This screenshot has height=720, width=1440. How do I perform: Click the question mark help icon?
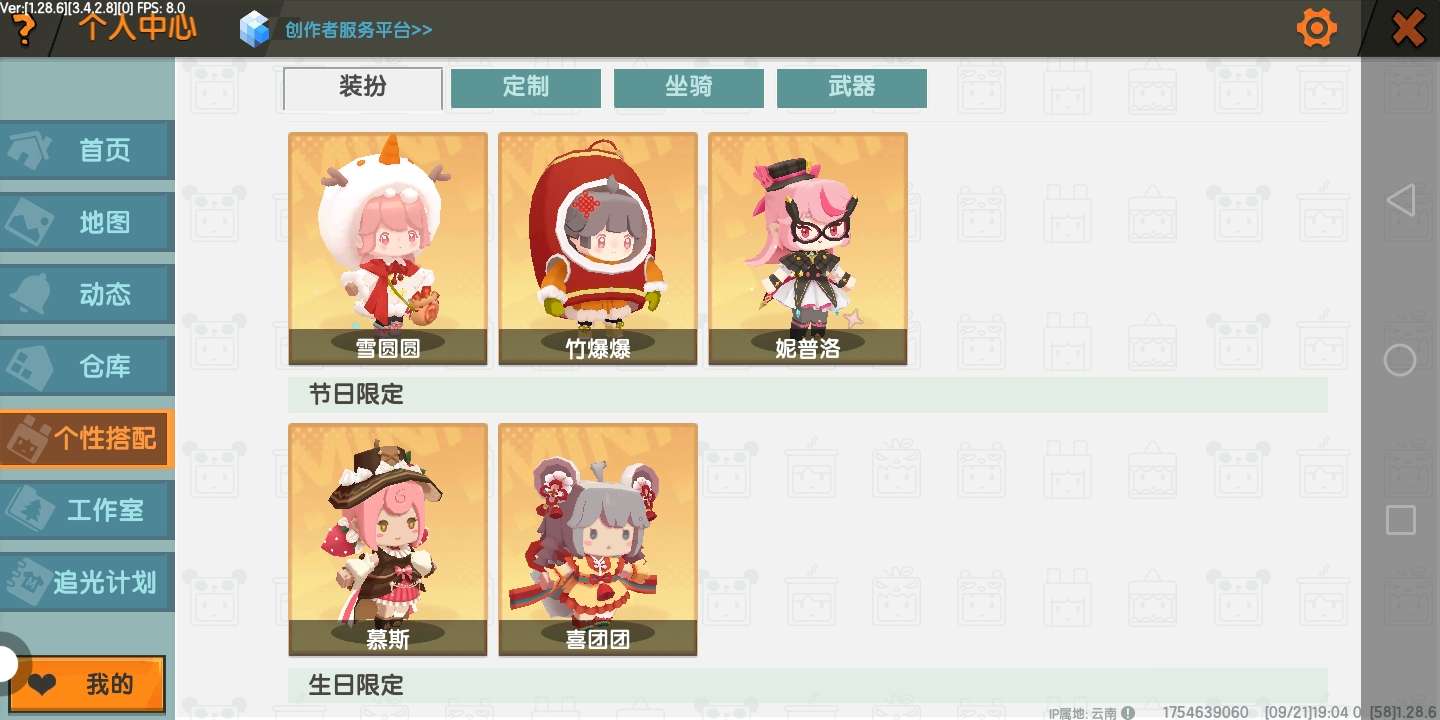pyautogui.click(x=22, y=30)
